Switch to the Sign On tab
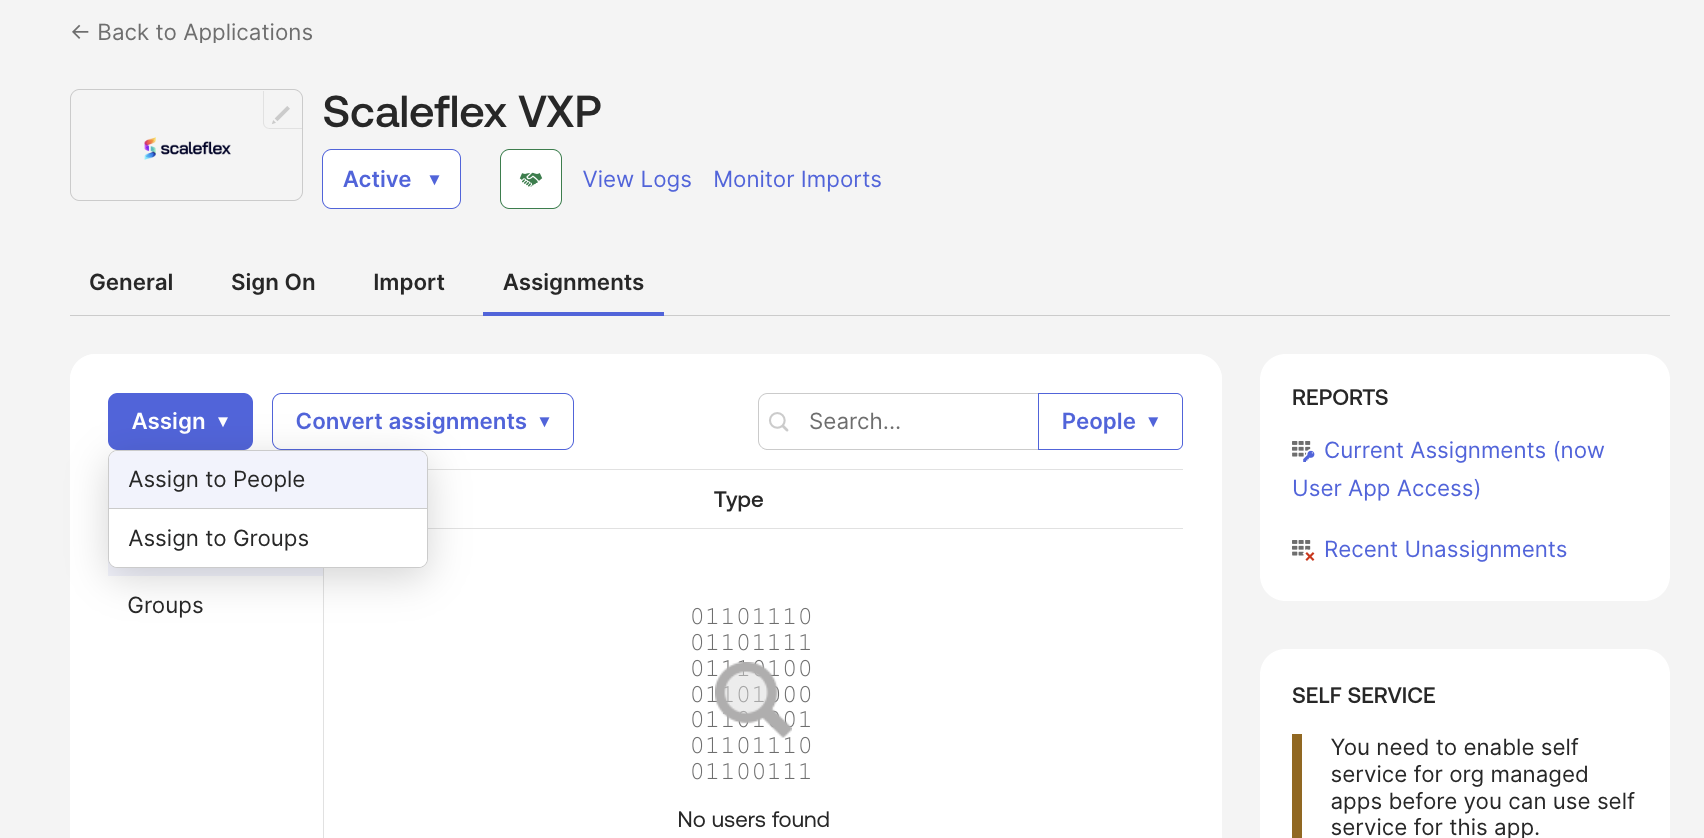 tap(273, 283)
